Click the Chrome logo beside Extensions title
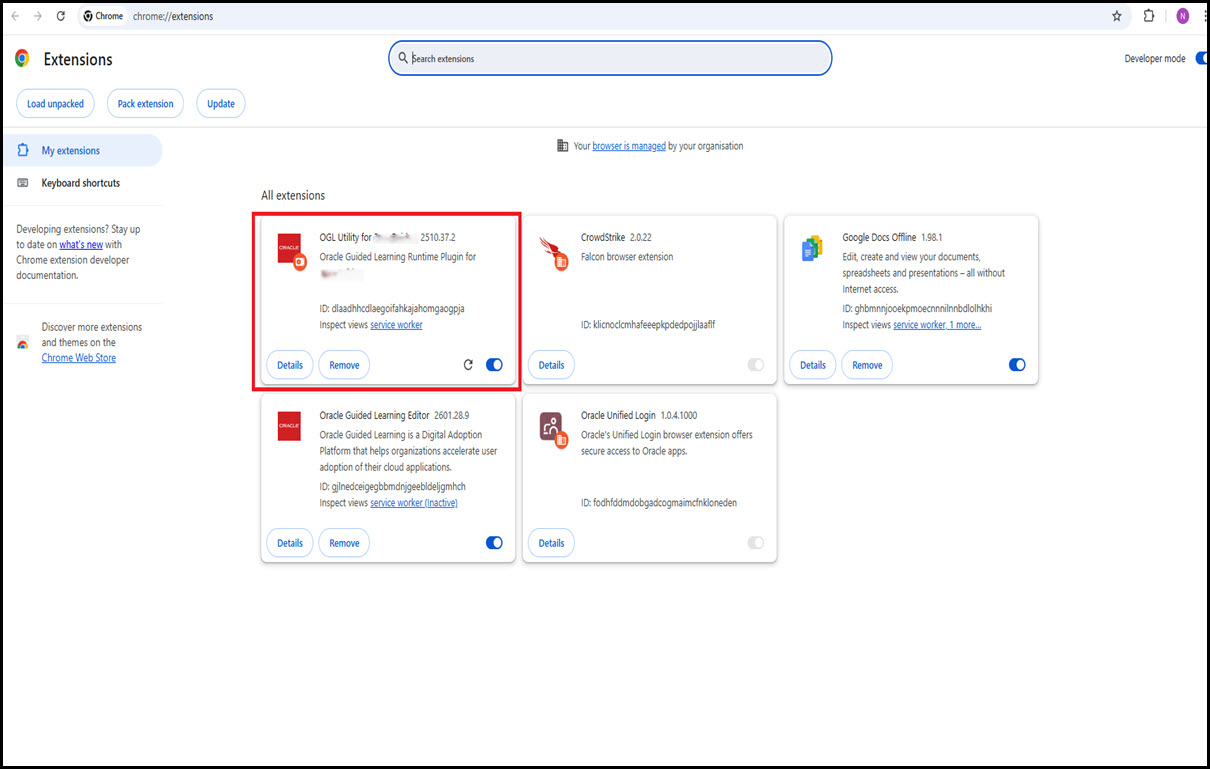This screenshot has width=1210, height=769. click(x=22, y=59)
